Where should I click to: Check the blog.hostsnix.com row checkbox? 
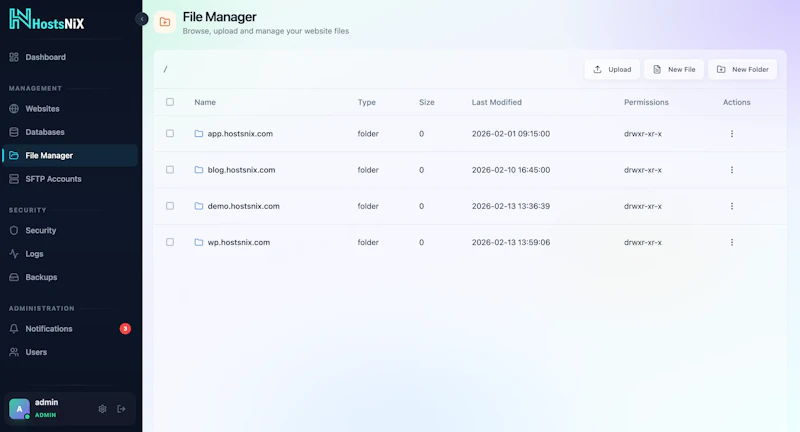pyautogui.click(x=170, y=170)
